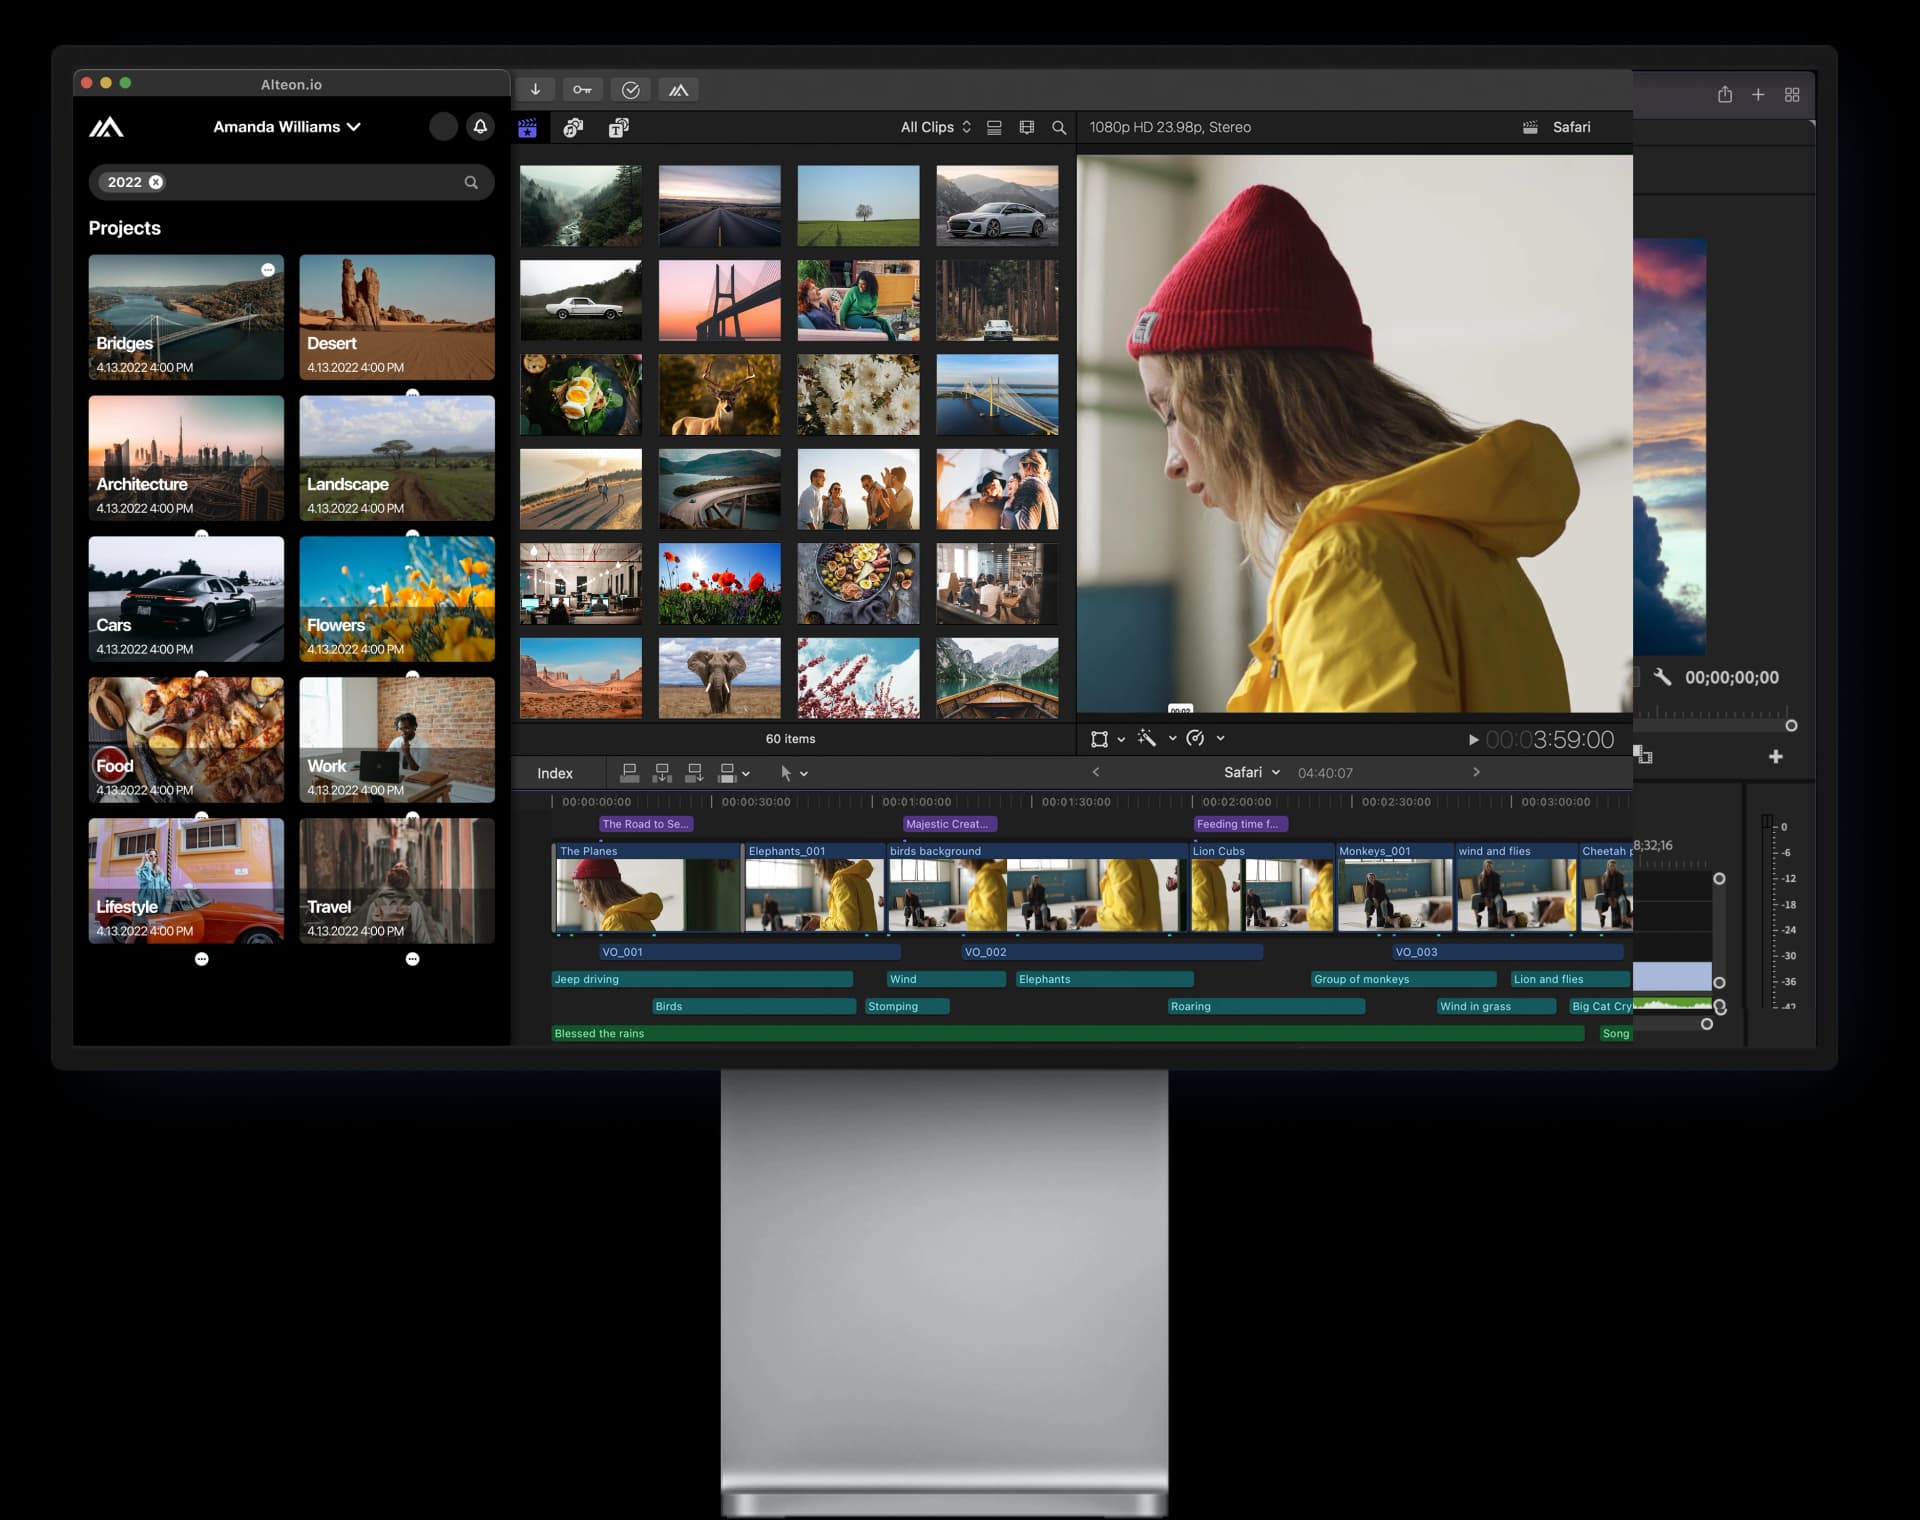This screenshot has height=1520, width=1920.
Task: Click the Retime speedometer icon
Action: 1196,738
